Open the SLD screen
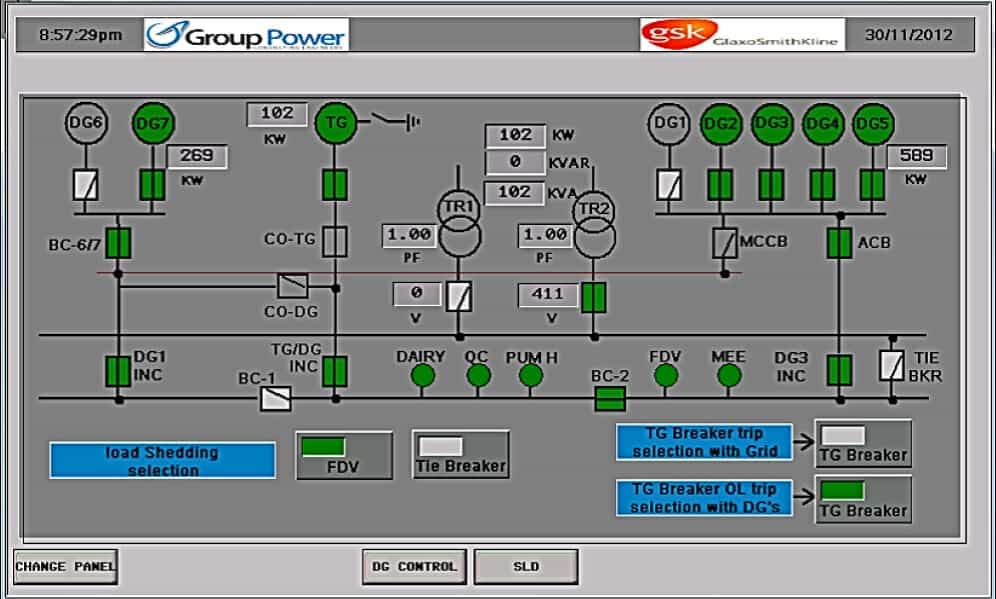 [526, 567]
